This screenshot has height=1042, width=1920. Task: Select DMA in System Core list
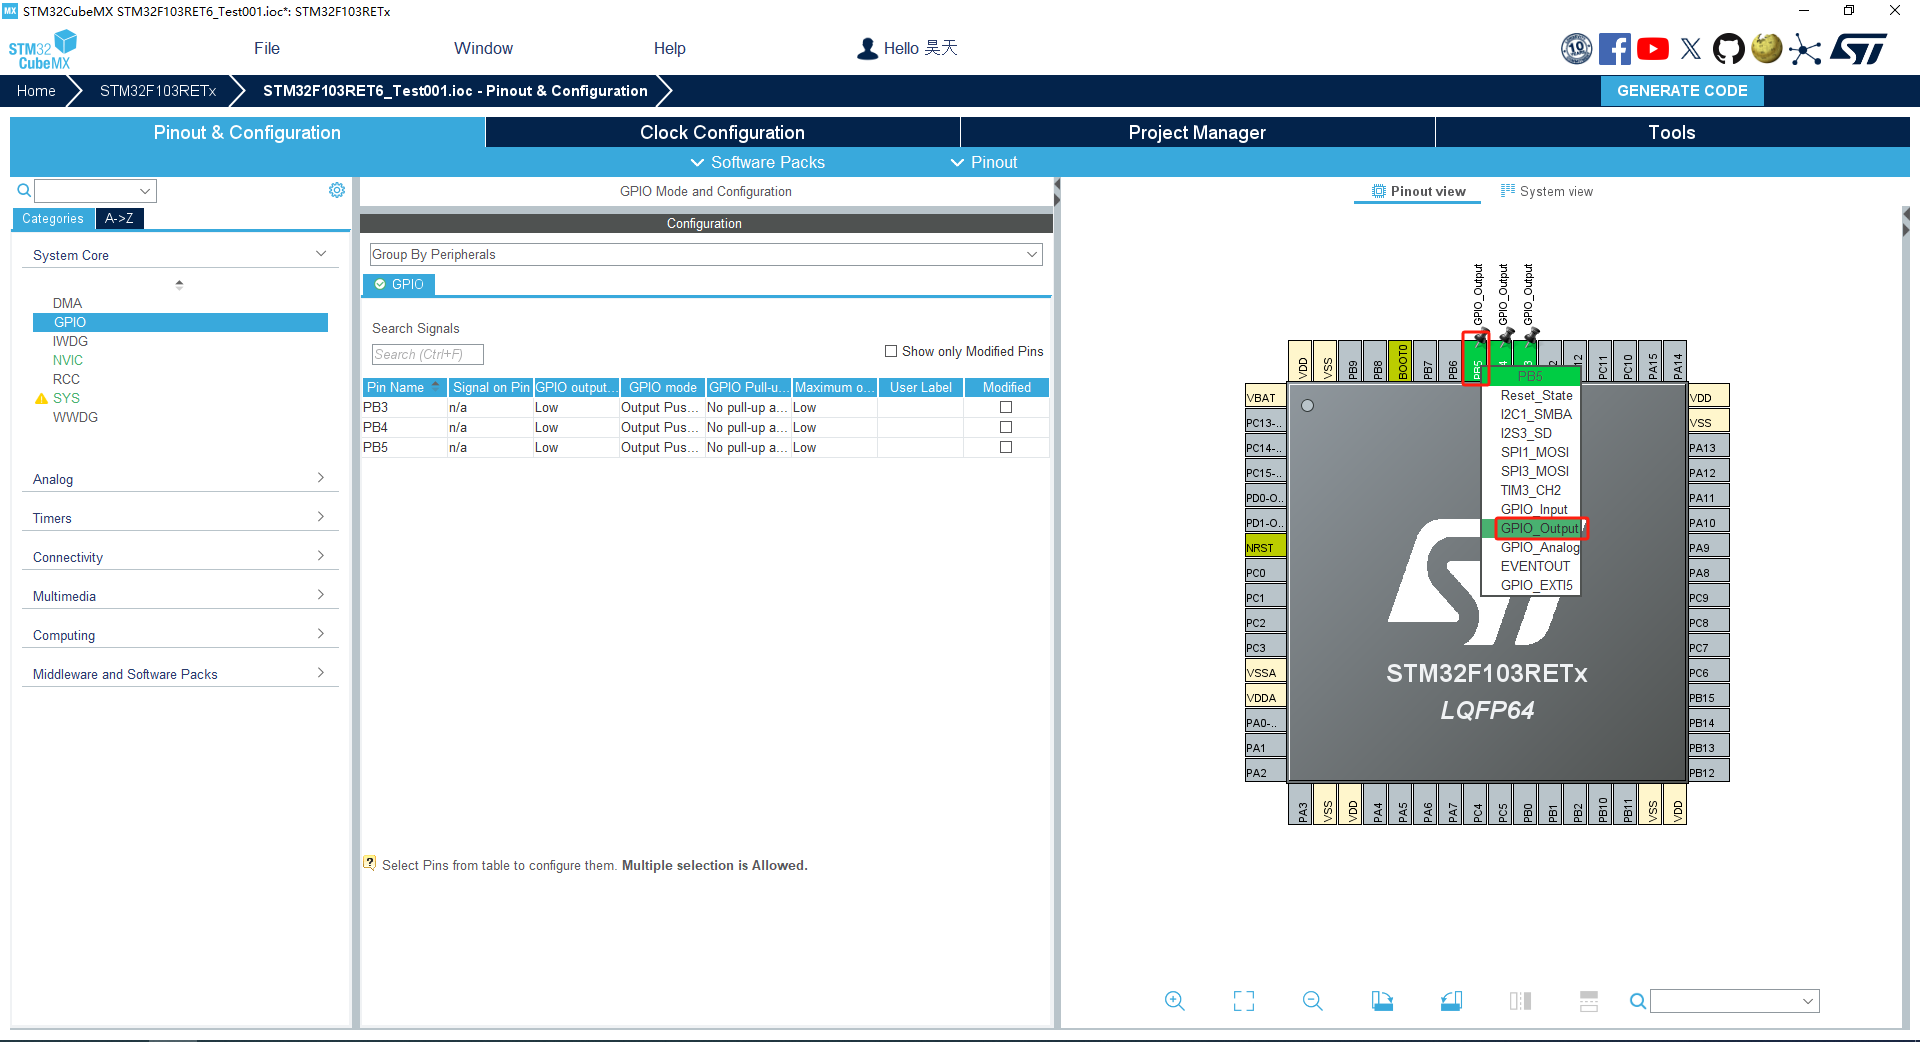click(67, 303)
